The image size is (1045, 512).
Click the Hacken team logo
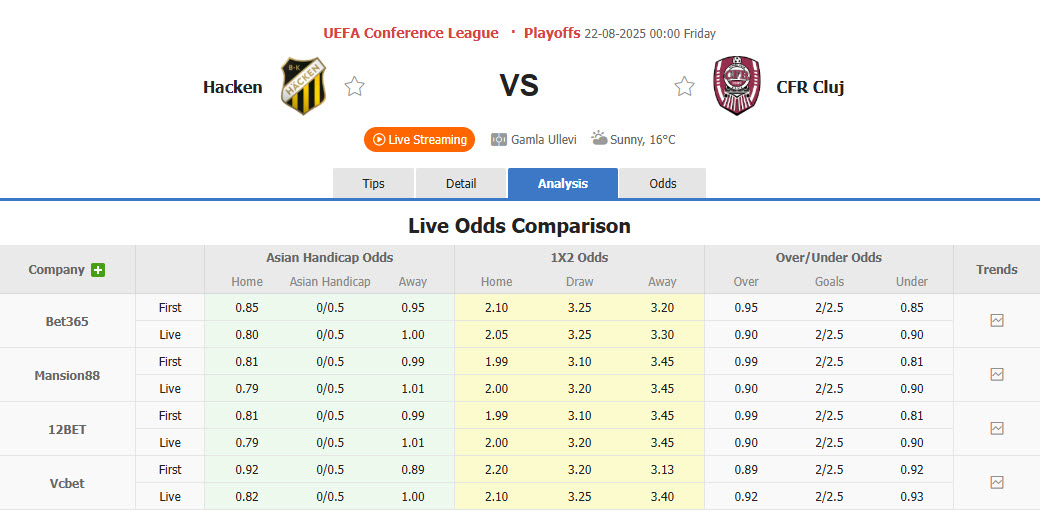(303, 86)
